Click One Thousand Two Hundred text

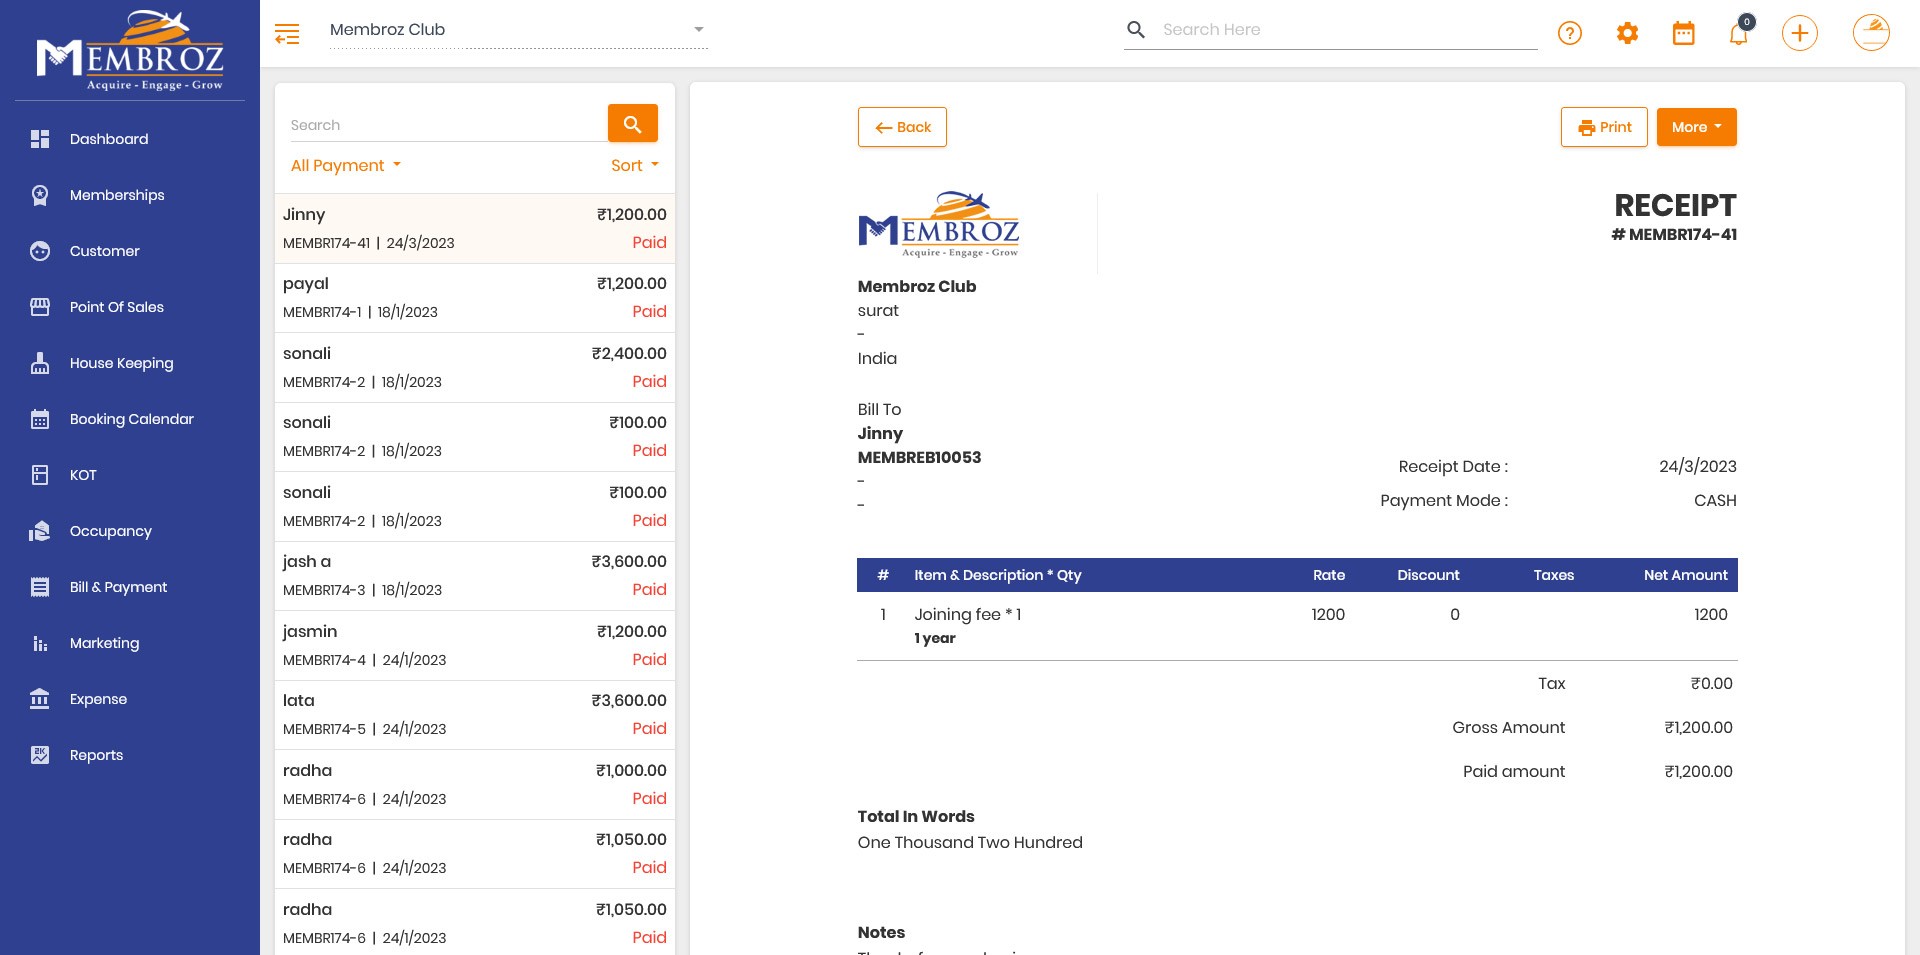[x=970, y=842]
